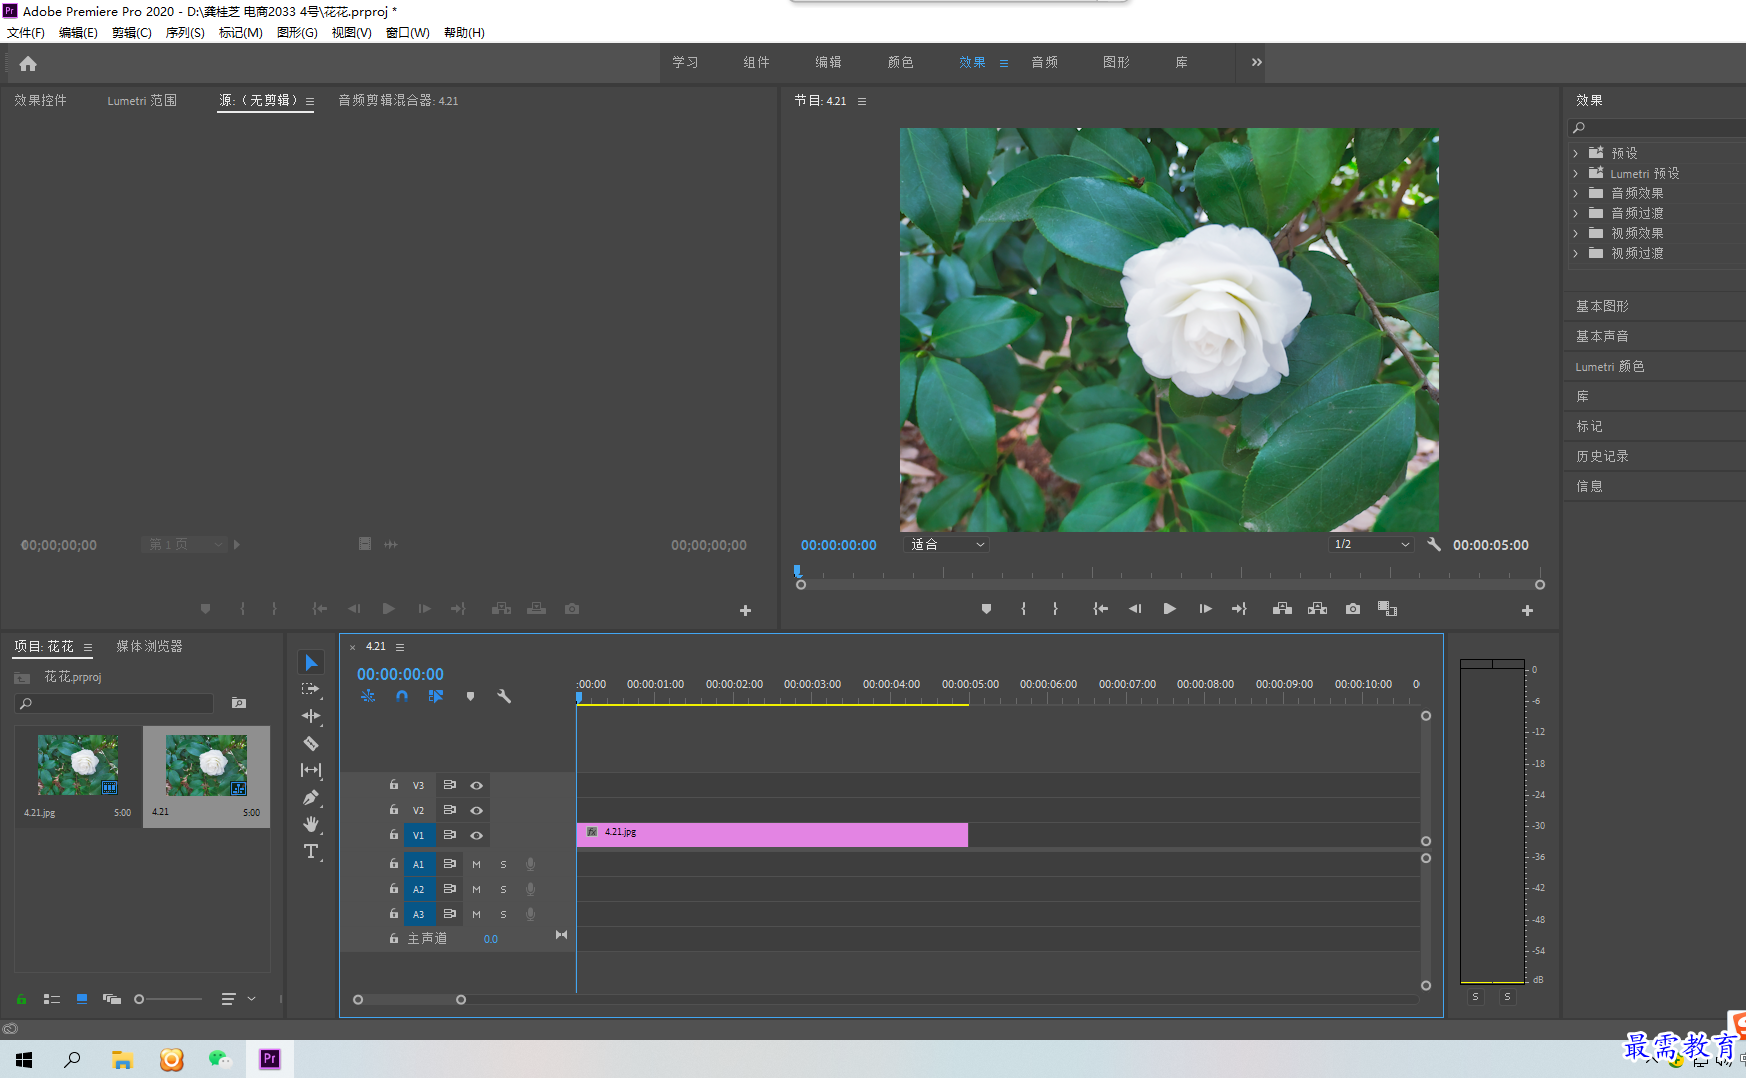Go to Out point in program monitor
This screenshot has height=1078, width=1746.
tap(1239, 609)
